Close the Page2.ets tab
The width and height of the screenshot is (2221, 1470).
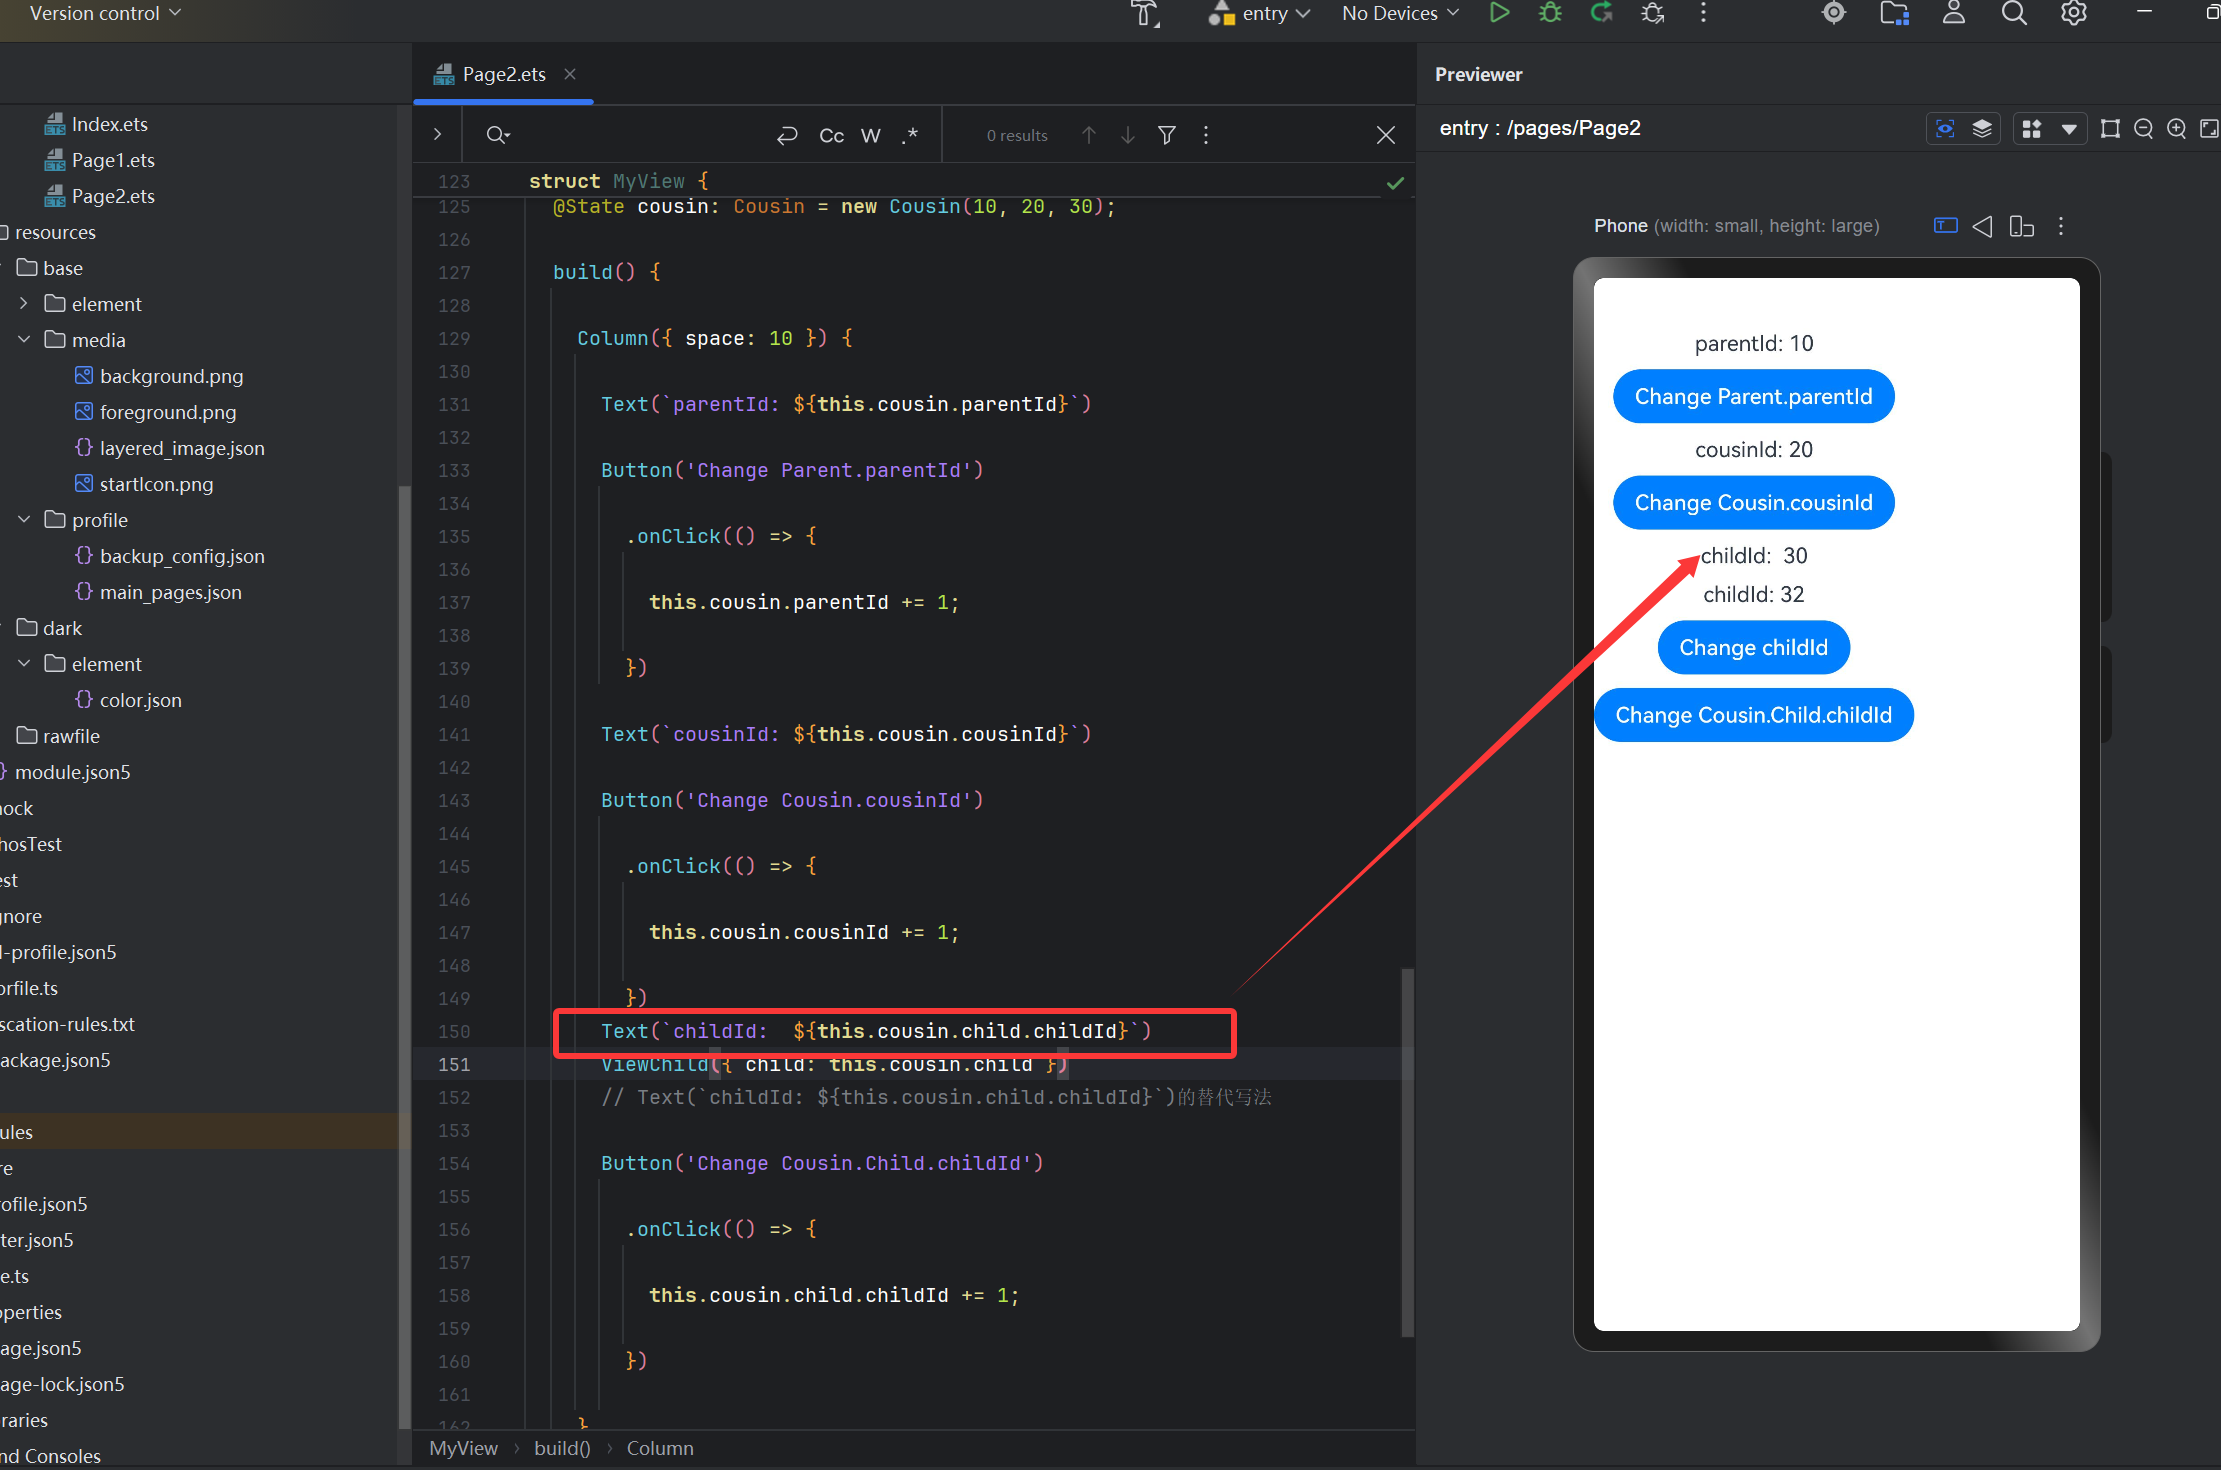click(570, 74)
